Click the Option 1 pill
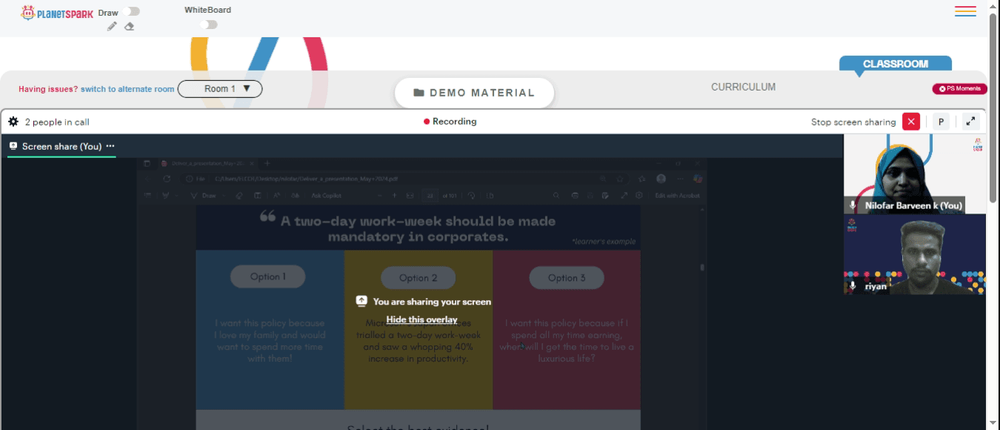The image size is (1000, 430). pyautogui.click(x=268, y=276)
